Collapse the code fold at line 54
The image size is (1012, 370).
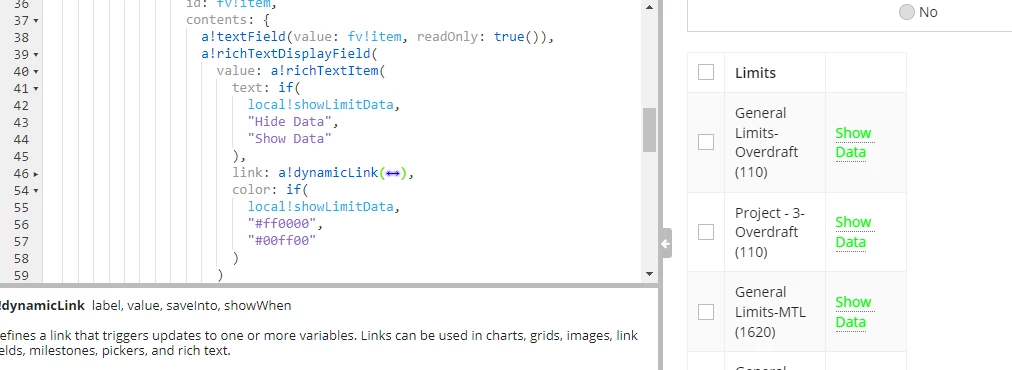click(35, 190)
